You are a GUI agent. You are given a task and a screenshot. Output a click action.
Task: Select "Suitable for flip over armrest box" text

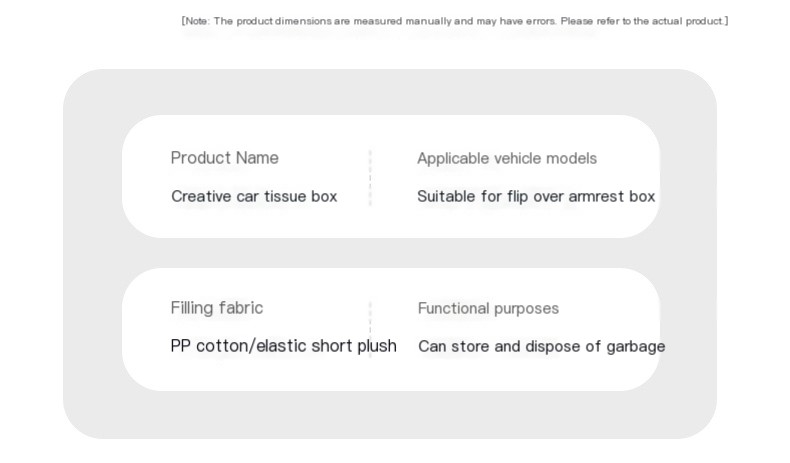point(536,196)
